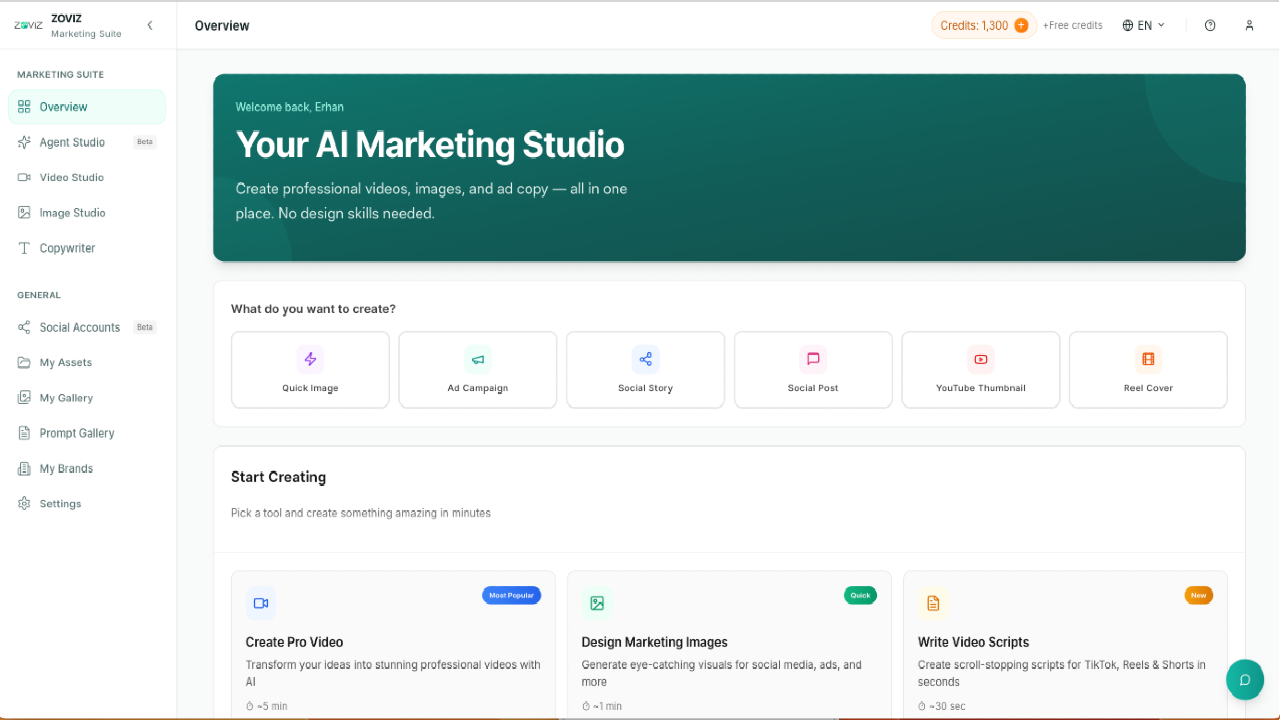The height and width of the screenshot is (720, 1280).
Task: Open the My Brands label
Action: click(66, 468)
